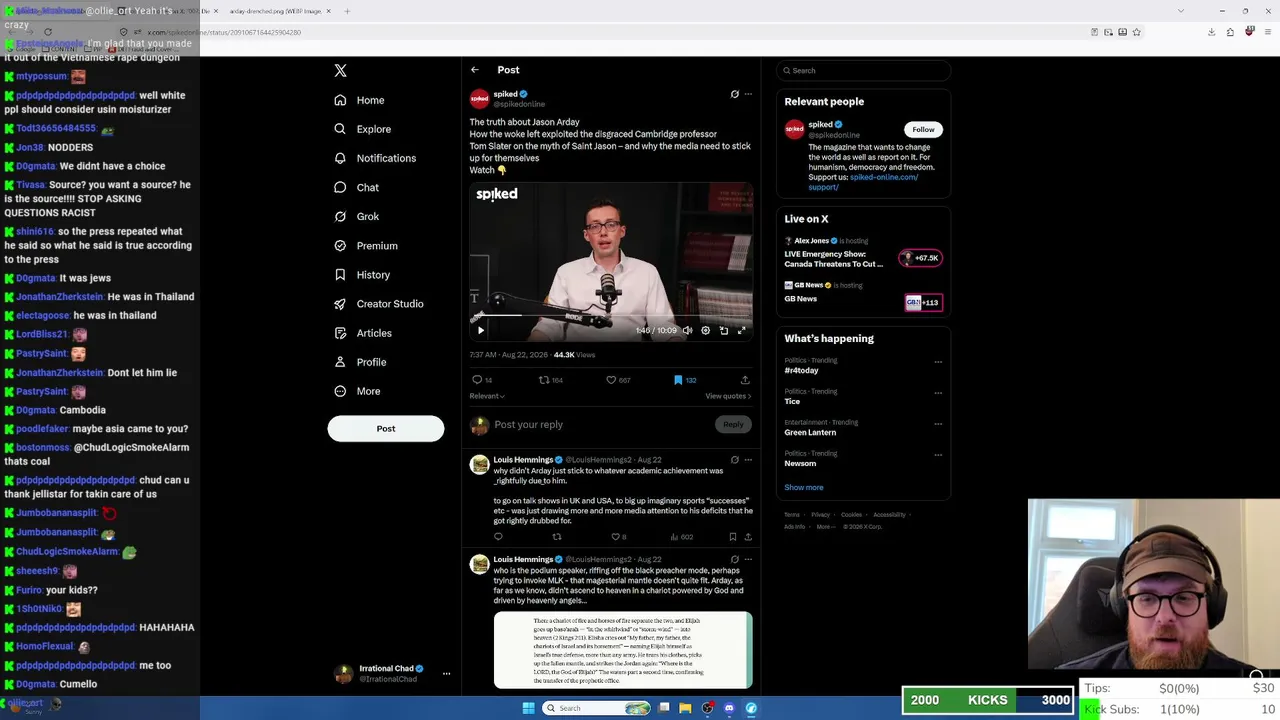The image size is (1280, 720).
Task: Open spiked-online.com/support link
Action: [863, 182]
